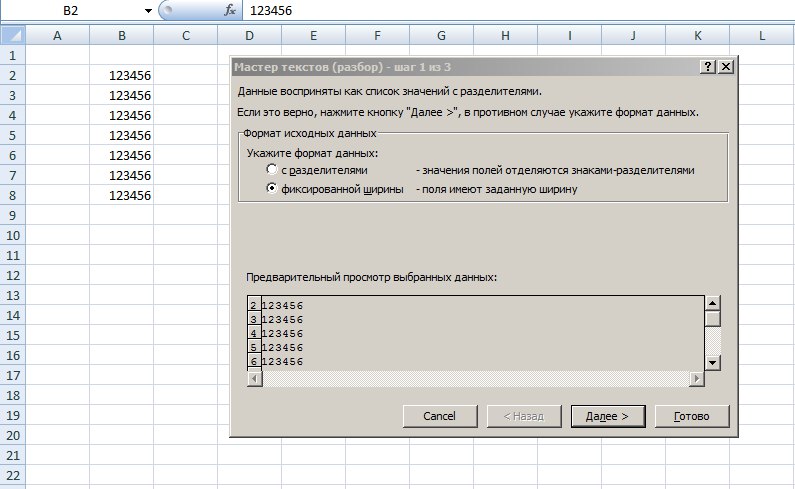Image resolution: width=795 pixels, height=489 pixels.
Task: Select row 15 header
Action: pyautogui.click(x=13, y=335)
